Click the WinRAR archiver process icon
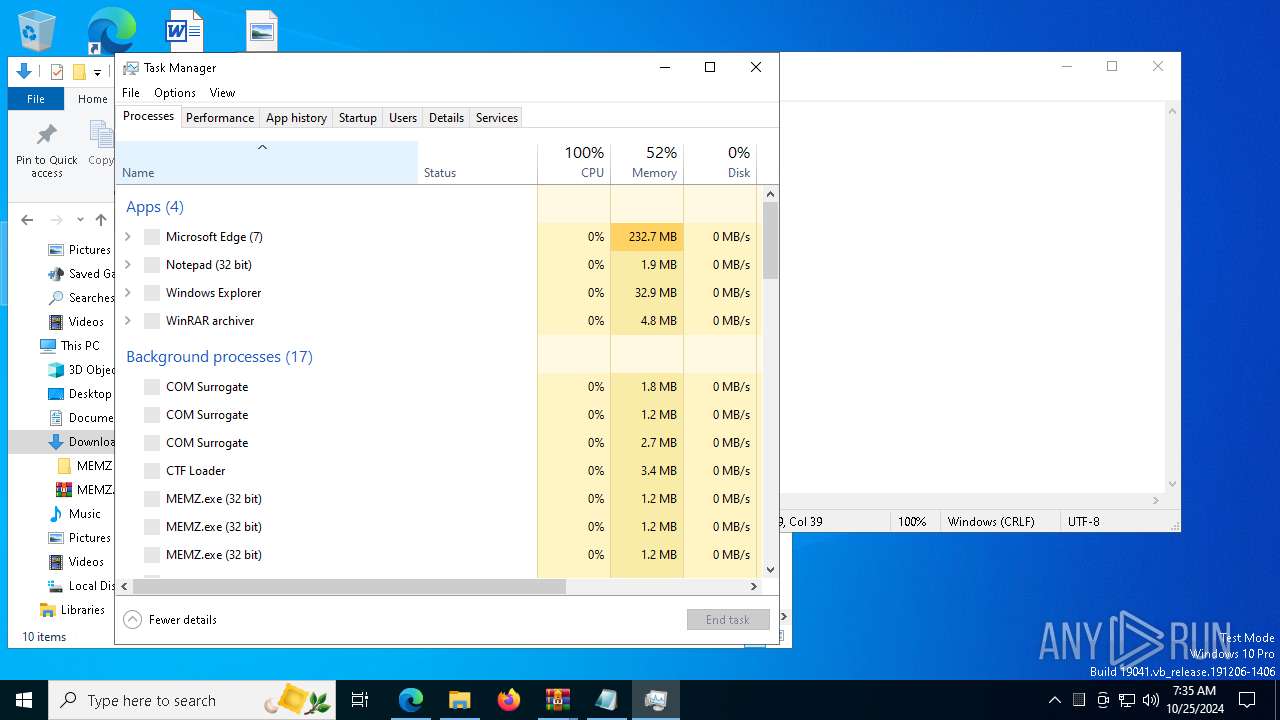1280x720 pixels. coord(152,321)
